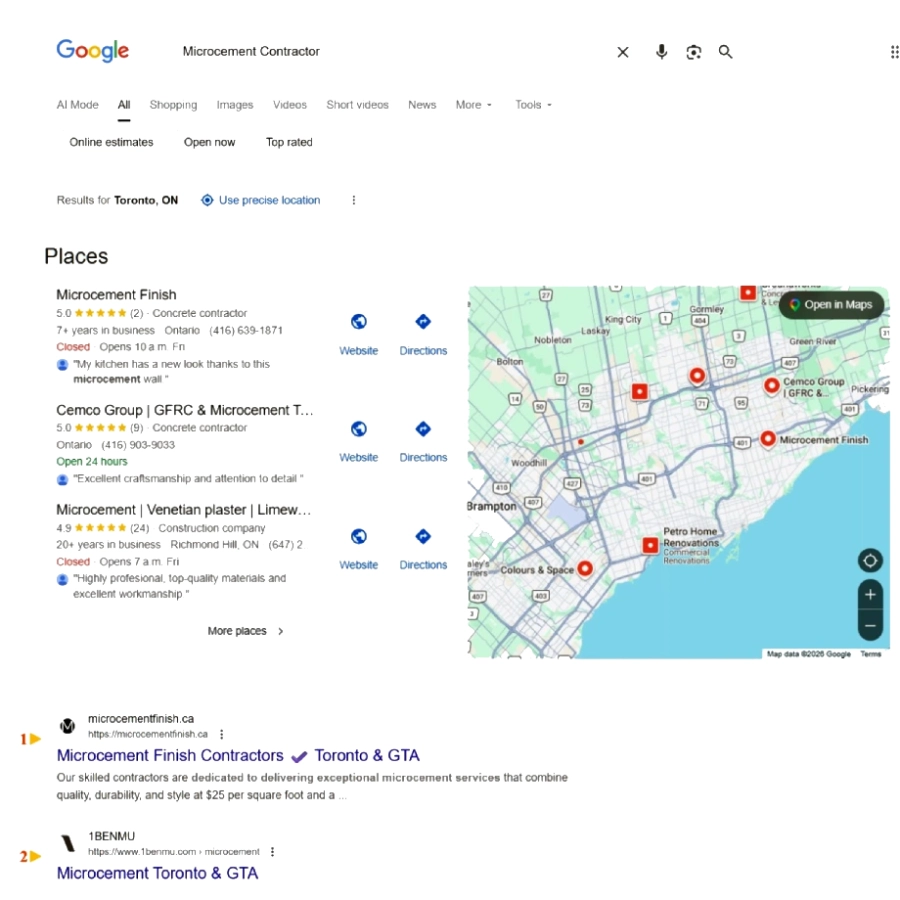Viewport: 900px width, 900px height.
Task: Zoom out on the map with minus button
Action: (x=870, y=626)
